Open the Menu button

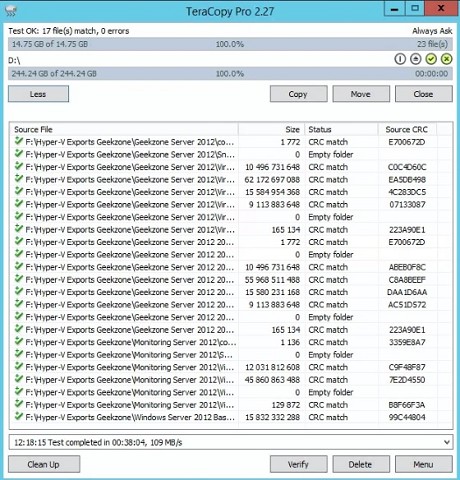tap(423, 464)
